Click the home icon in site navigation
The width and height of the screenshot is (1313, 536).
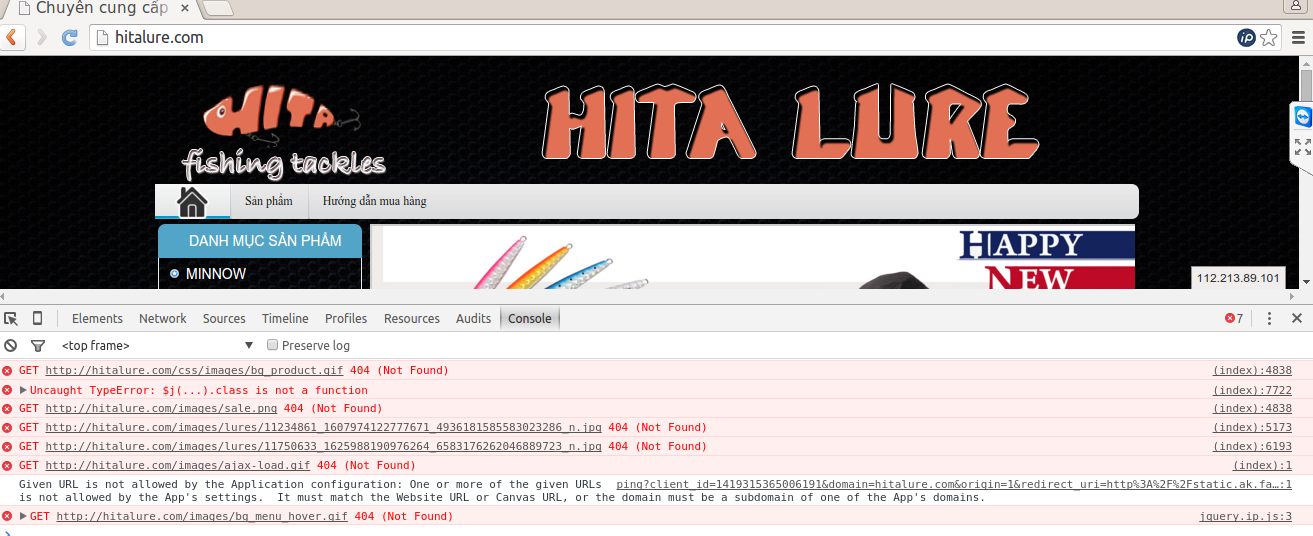(192, 201)
